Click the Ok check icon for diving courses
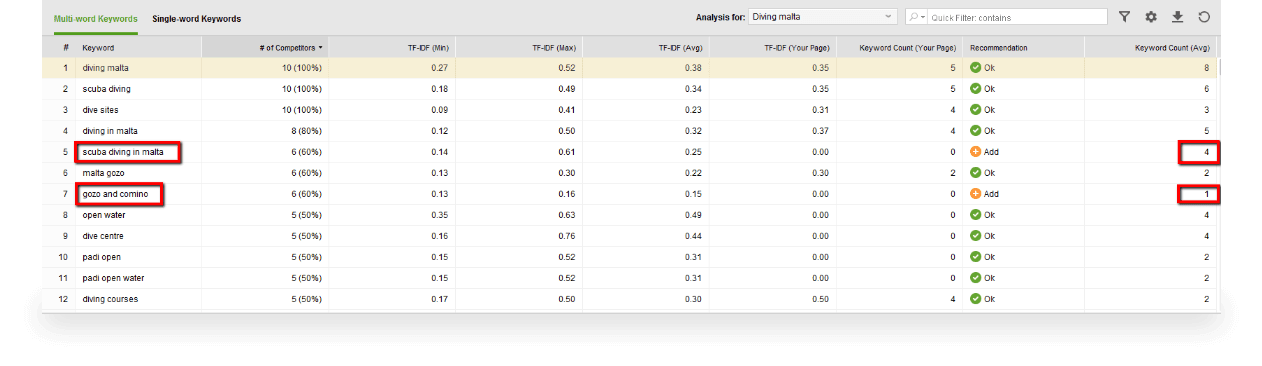 pyautogui.click(x=975, y=299)
